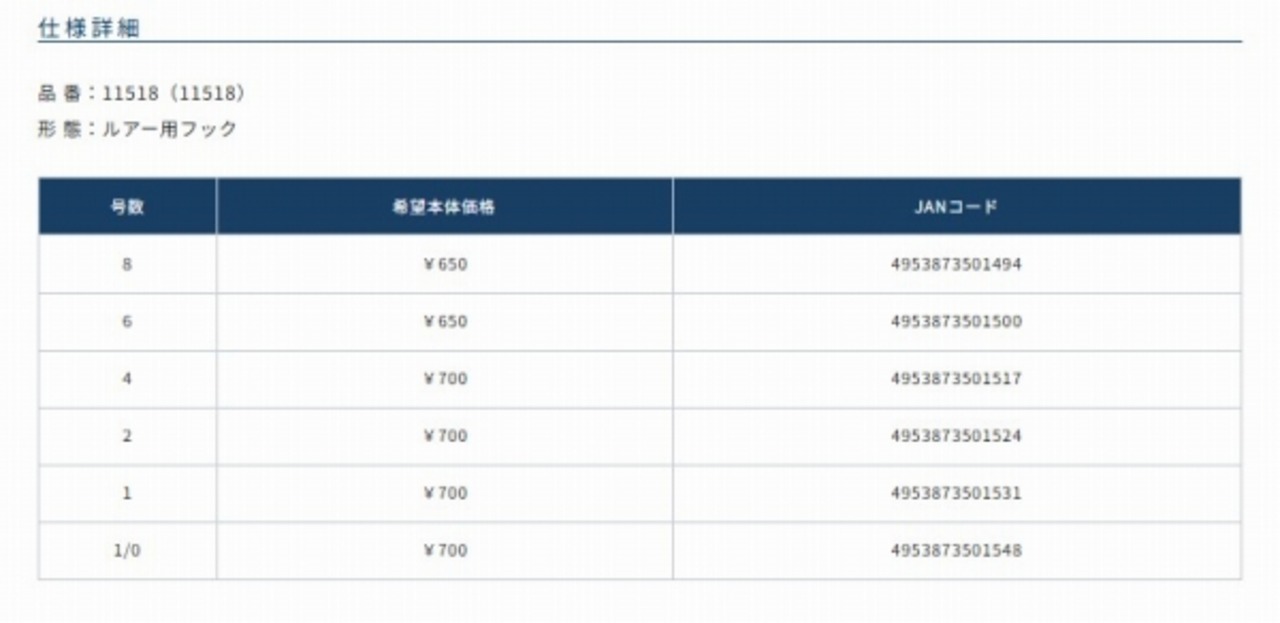Click size 8 in the 号数 column
1280x623 pixels.
[127, 265]
